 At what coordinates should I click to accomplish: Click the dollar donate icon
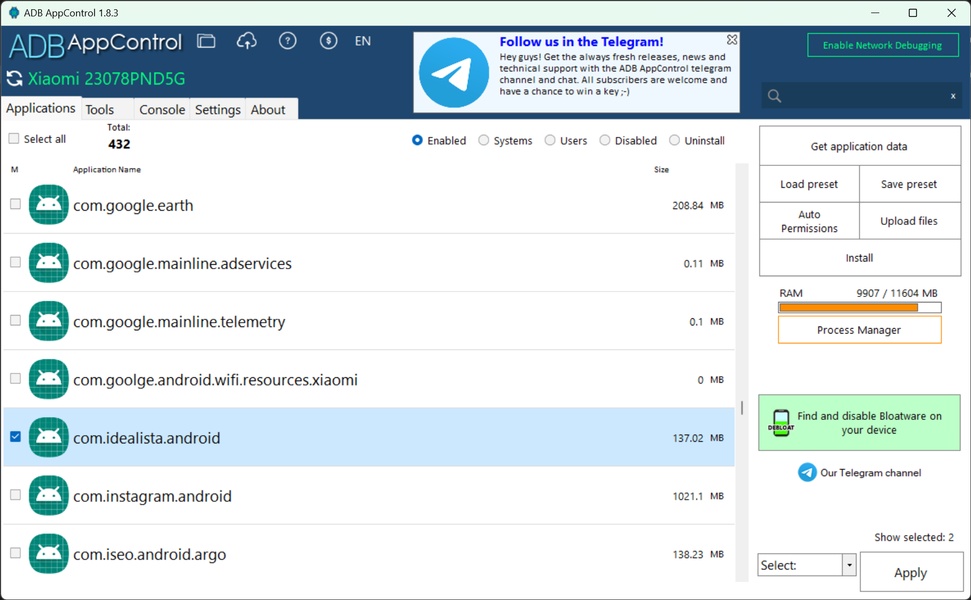pyautogui.click(x=328, y=41)
